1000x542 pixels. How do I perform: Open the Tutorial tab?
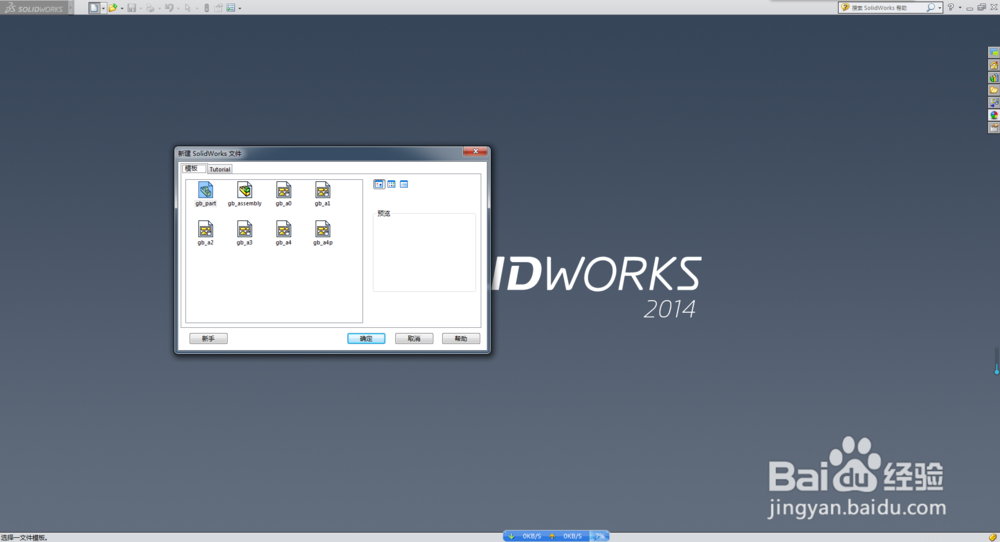[220, 169]
